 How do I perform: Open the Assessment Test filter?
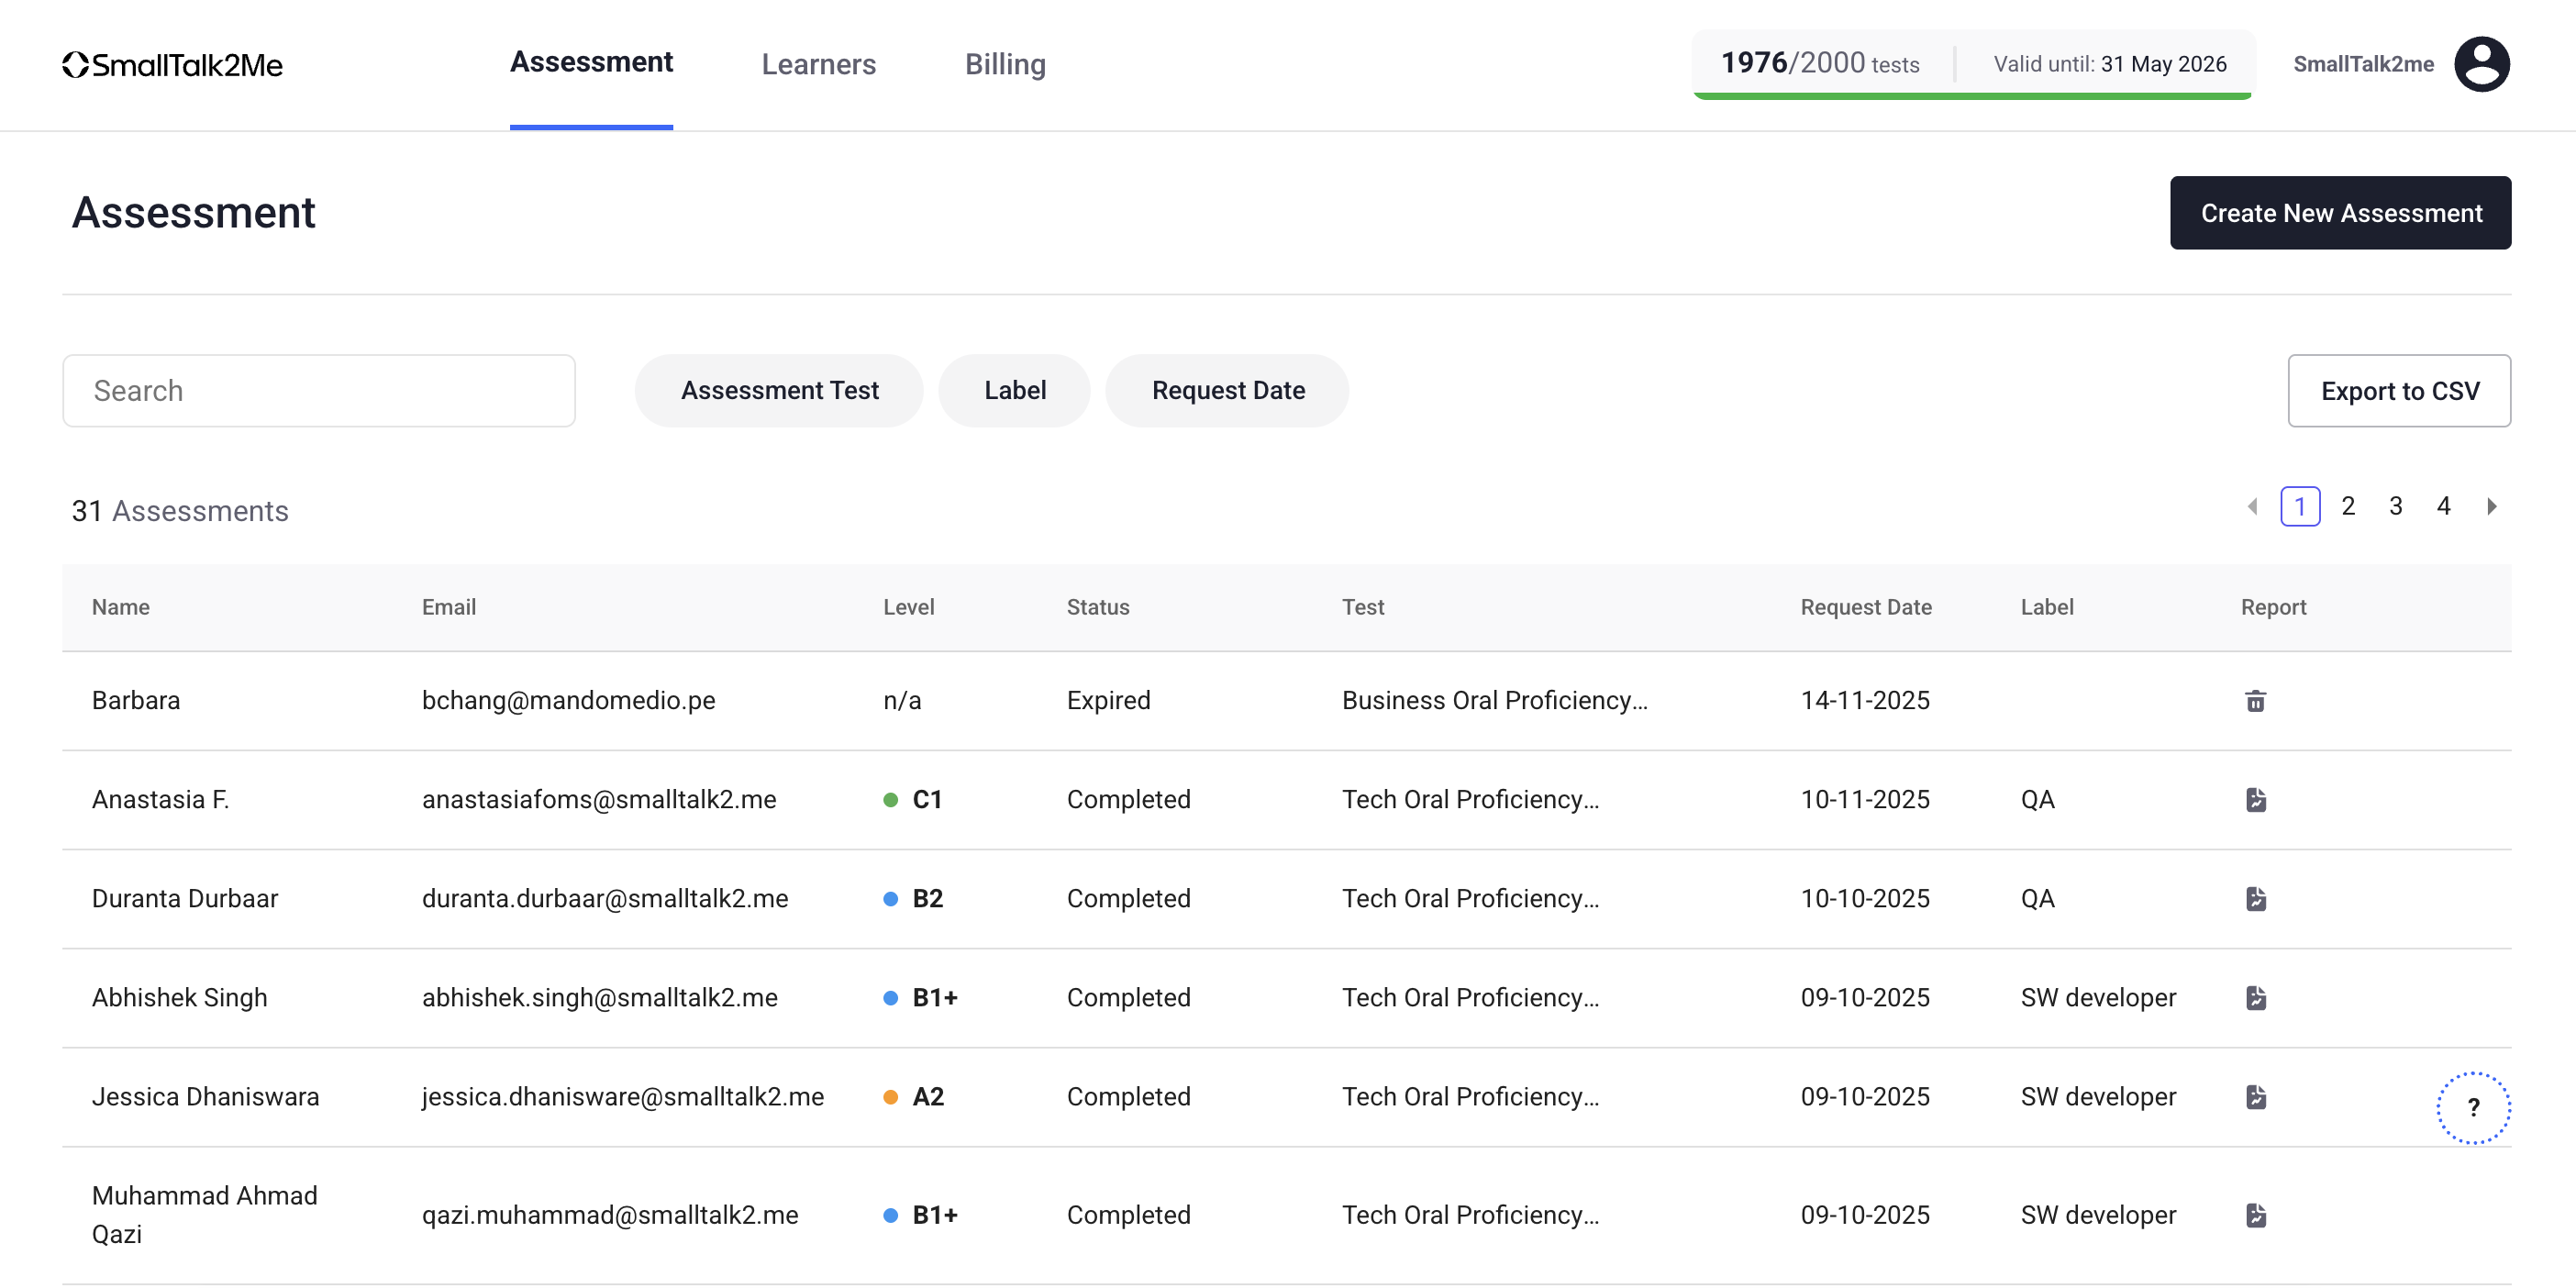coord(779,390)
